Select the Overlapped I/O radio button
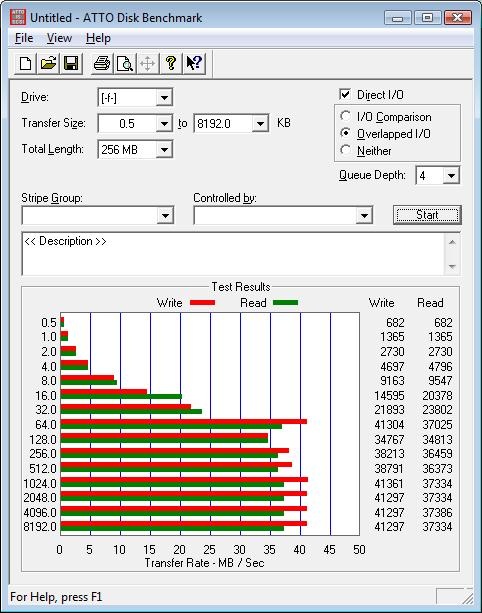 [x=345, y=133]
